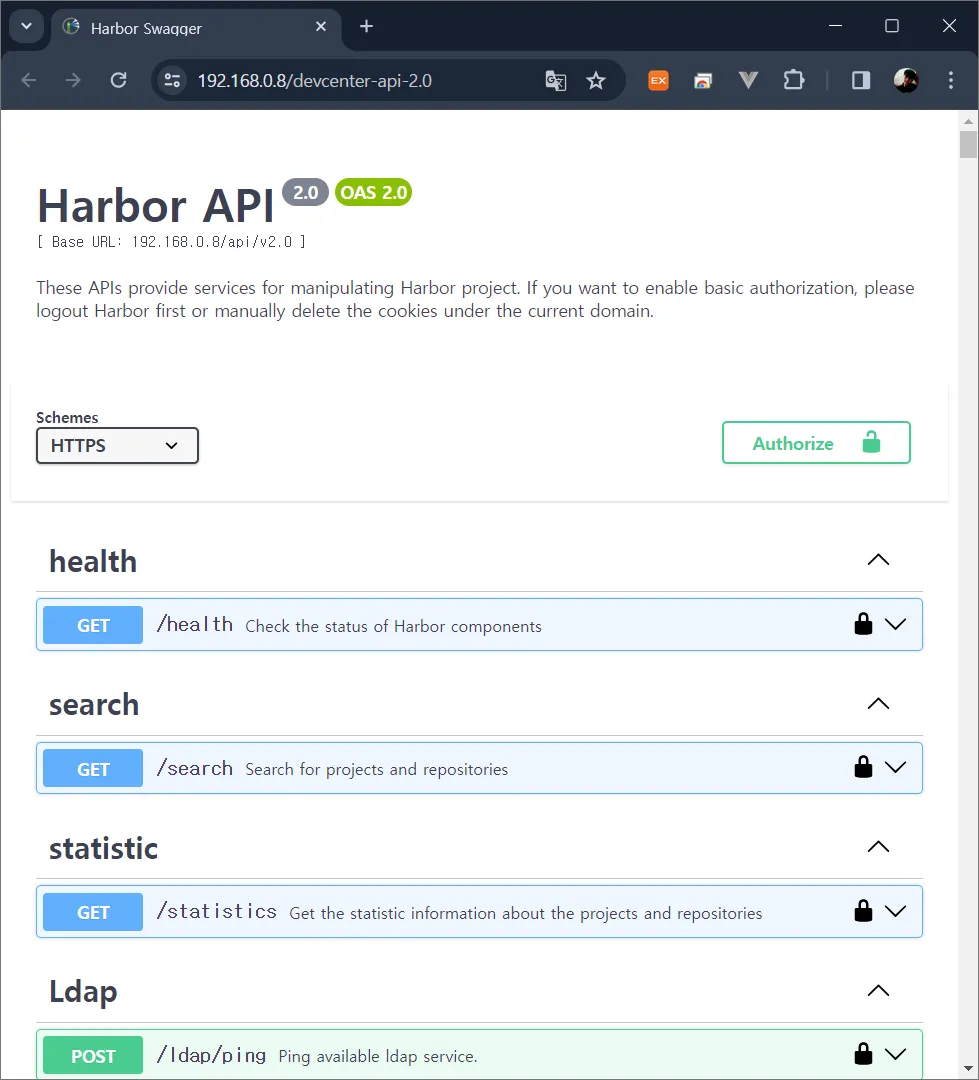Click the OAS 2.0 badge
This screenshot has width=979, height=1080.
click(x=373, y=192)
